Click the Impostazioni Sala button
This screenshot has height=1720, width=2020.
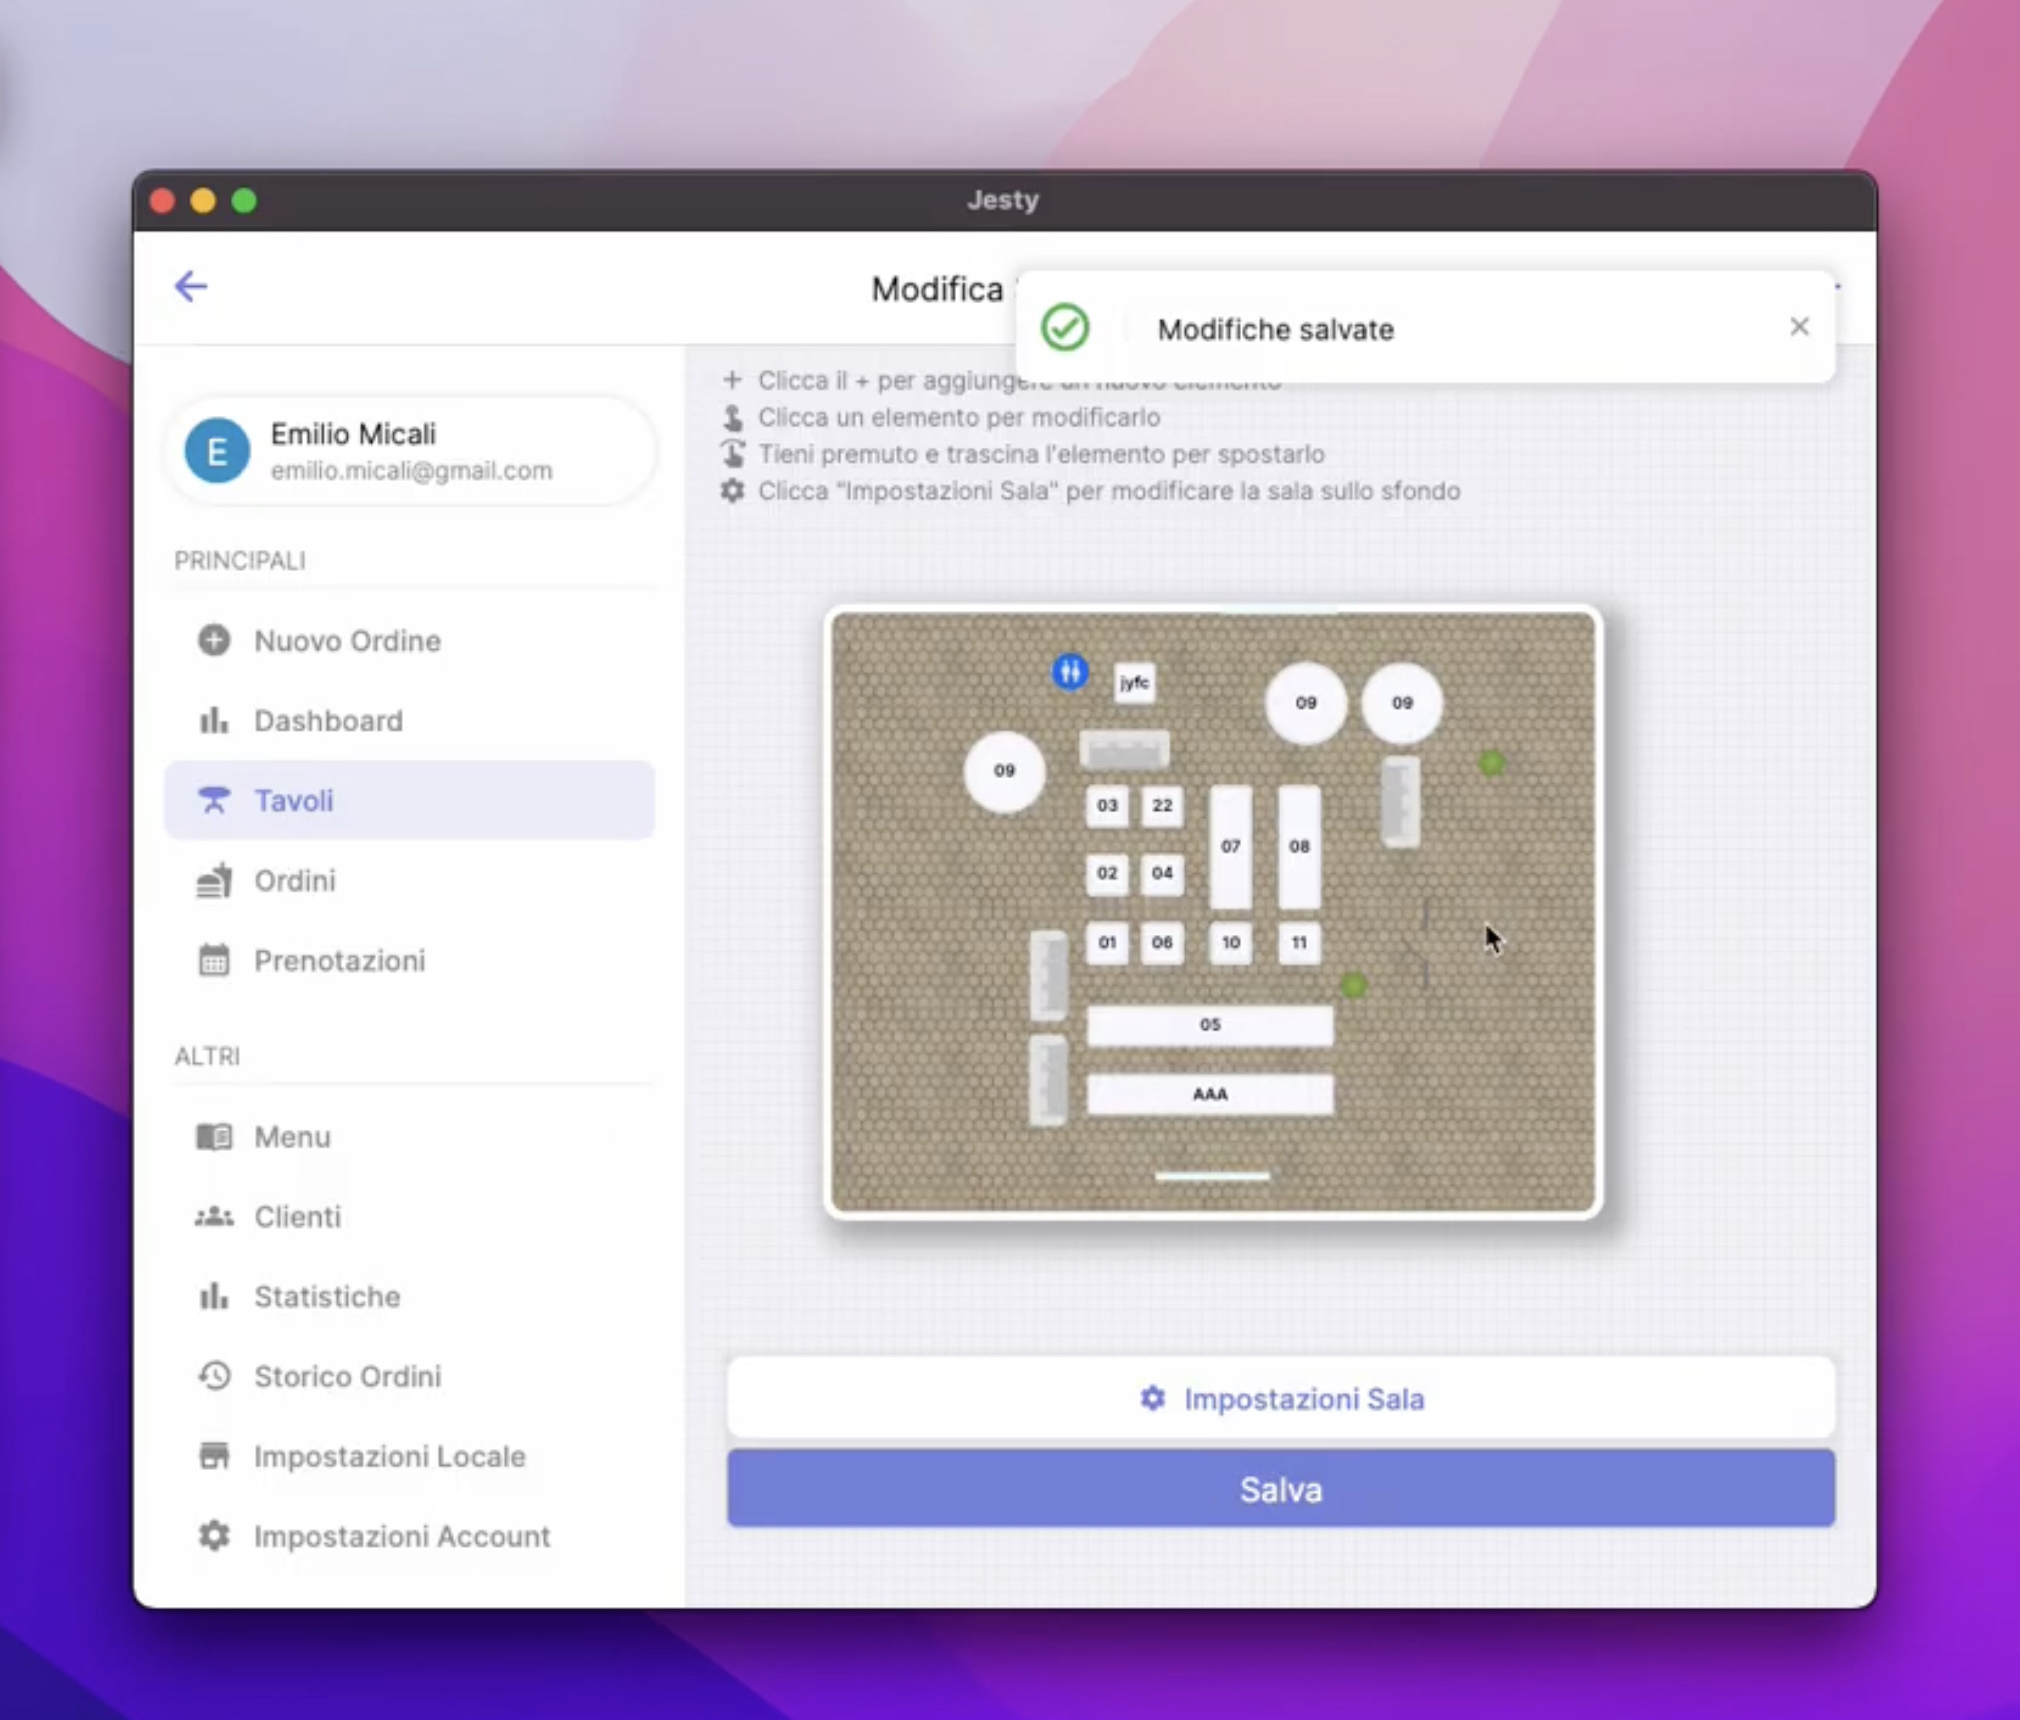(x=1281, y=1398)
